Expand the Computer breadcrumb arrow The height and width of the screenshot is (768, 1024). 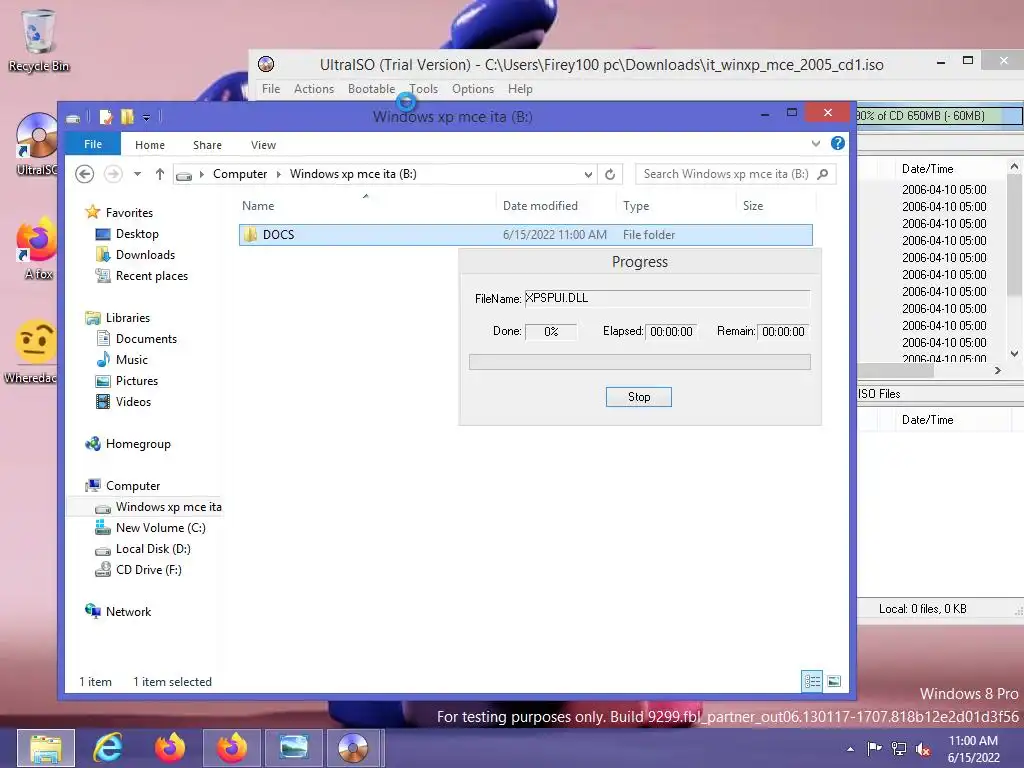click(x=279, y=174)
